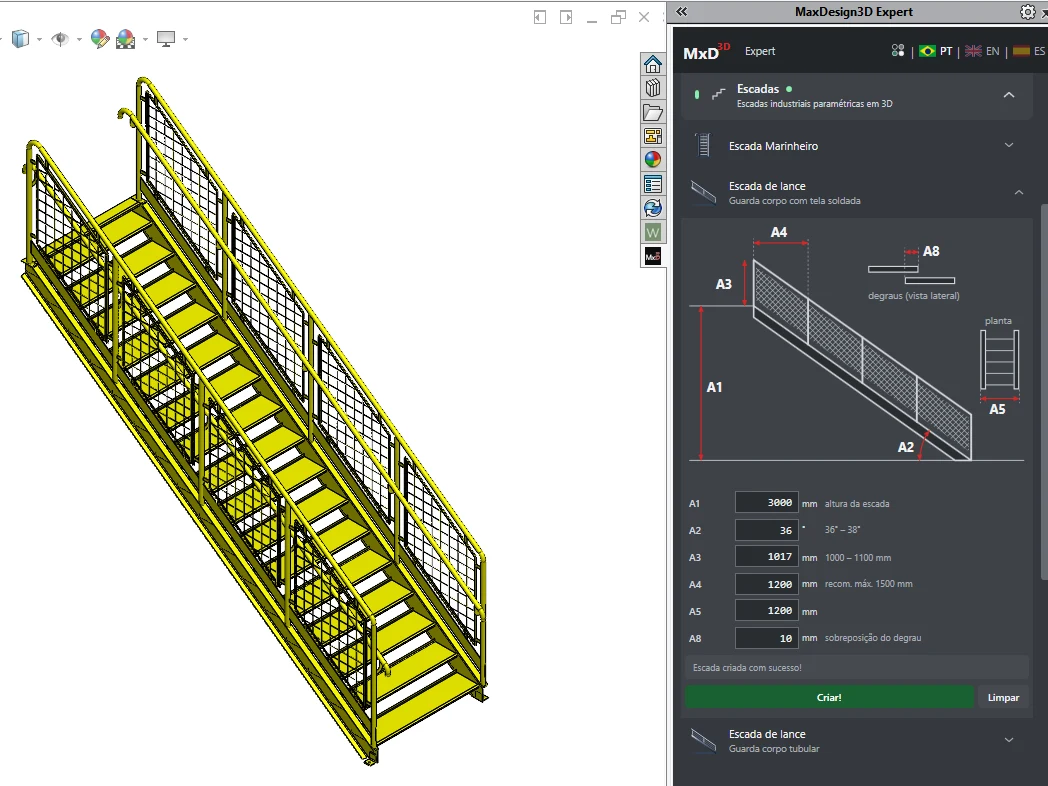Open MaxDesign3D Expert settings gear
Image resolution: width=1048 pixels, height=786 pixels.
(x=1027, y=11)
